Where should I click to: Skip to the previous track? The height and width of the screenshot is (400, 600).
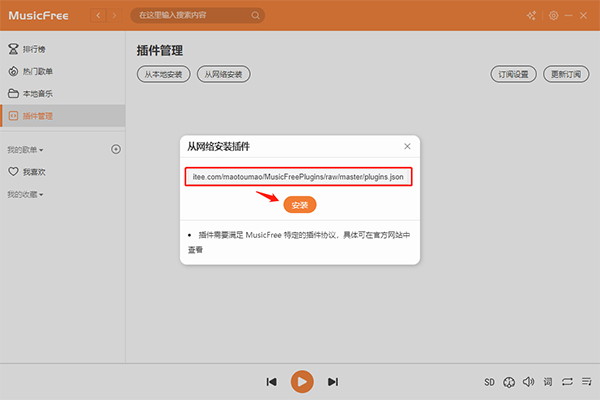point(271,382)
